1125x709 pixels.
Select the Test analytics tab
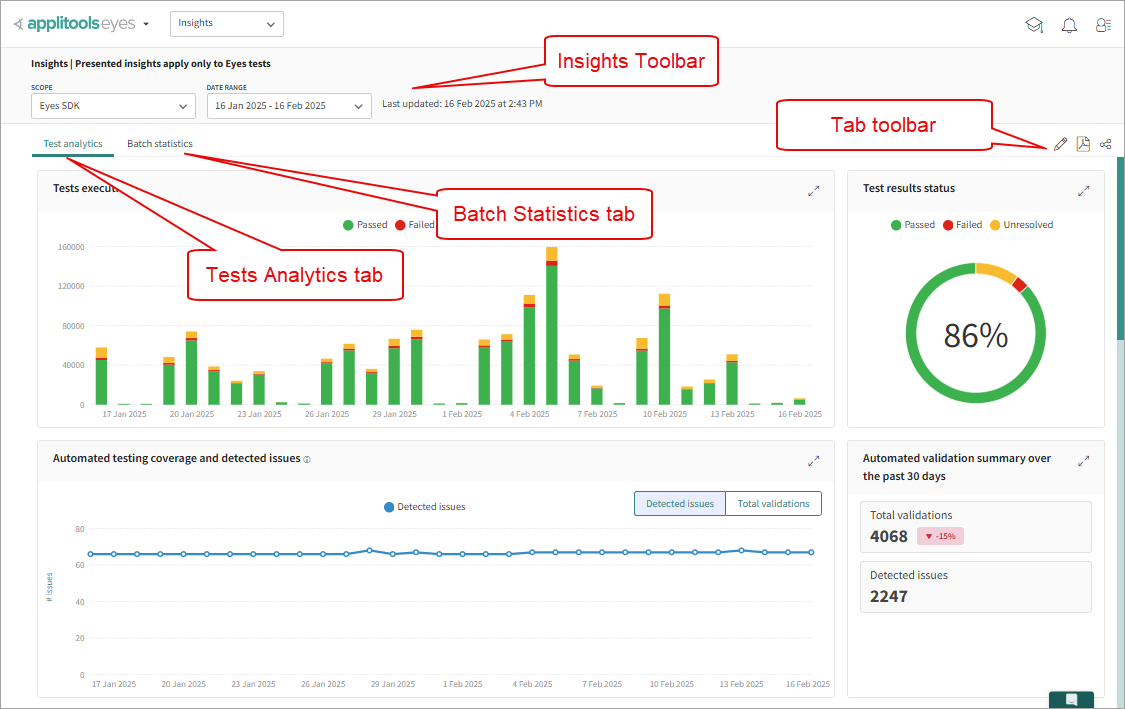point(73,144)
